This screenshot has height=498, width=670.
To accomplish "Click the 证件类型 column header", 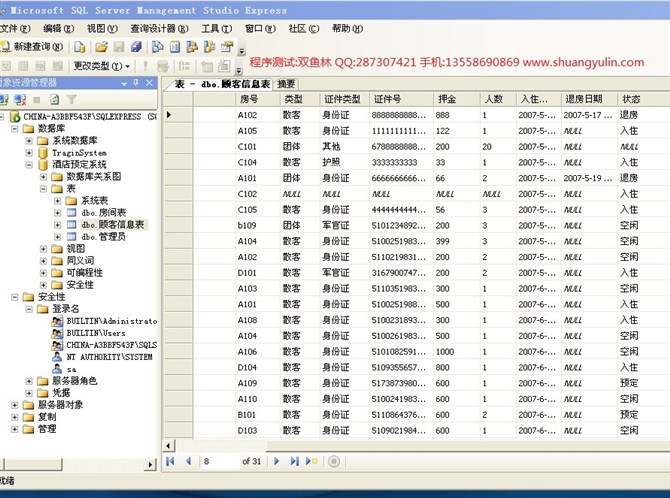I will pyautogui.click(x=344, y=99).
